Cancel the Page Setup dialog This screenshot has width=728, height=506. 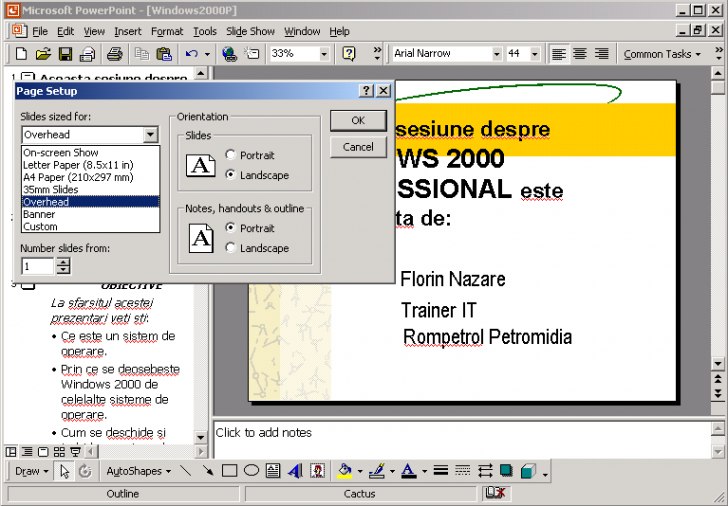[x=358, y=147]
